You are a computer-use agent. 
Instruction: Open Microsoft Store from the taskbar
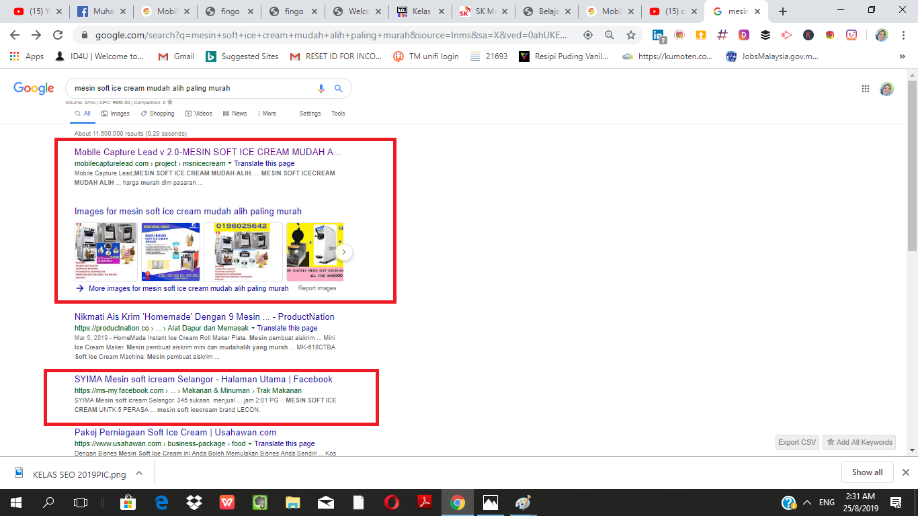click(x=128, y=503)
